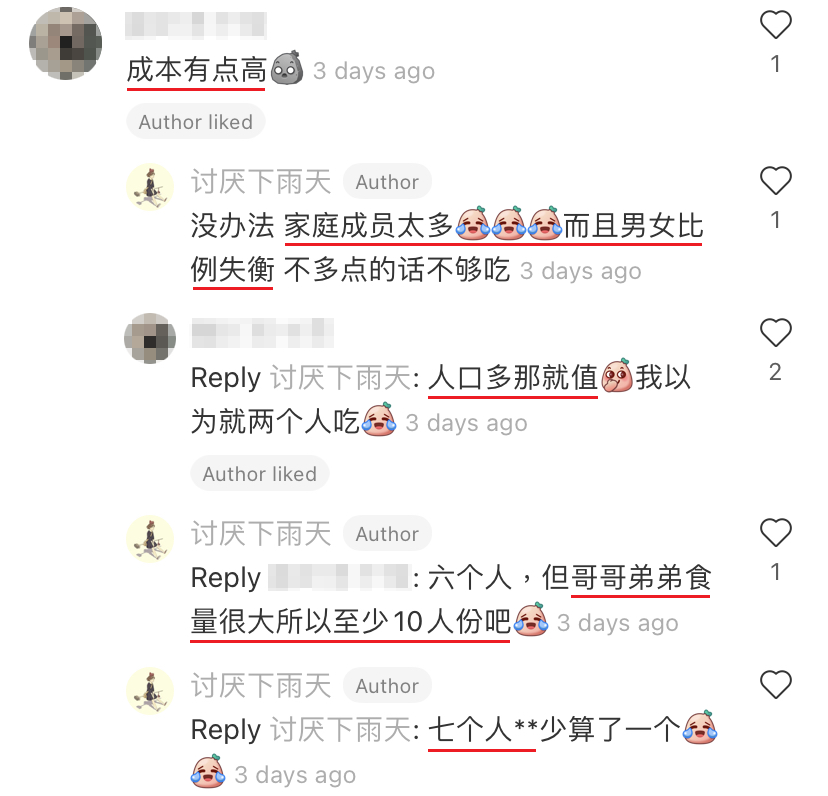Like the 七个人 少算了一个 reply

tap(775, 685)
